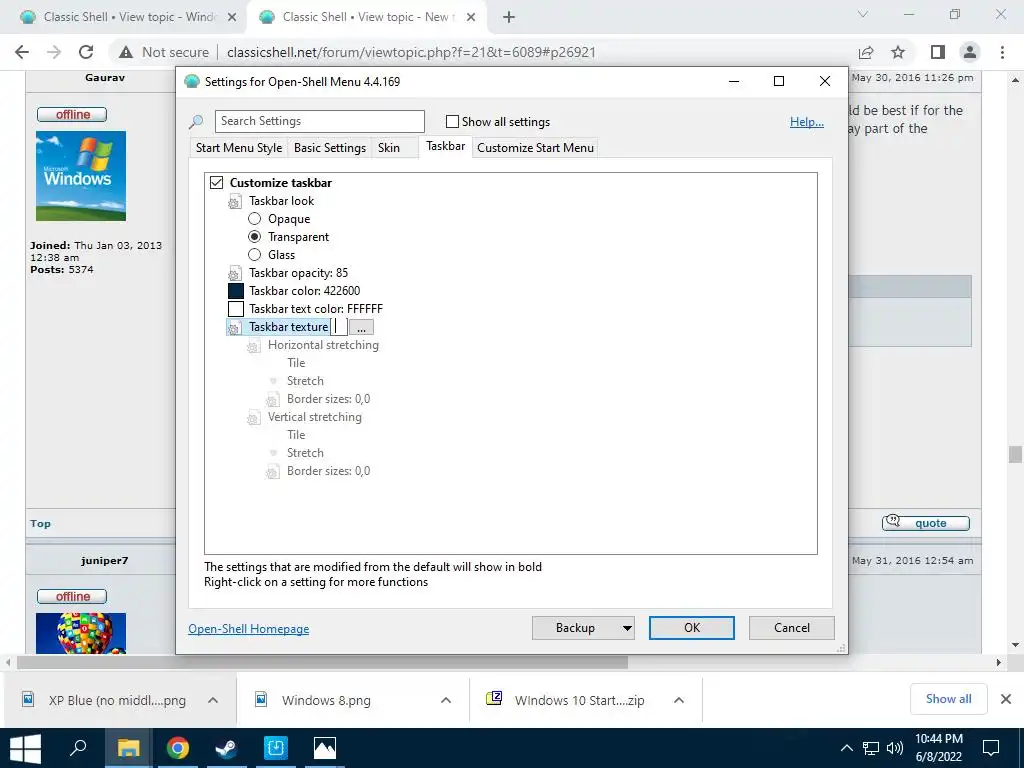Click the icon beside vertical Border sizes
Screen dimensions: 1024x768
click(272, 472)
